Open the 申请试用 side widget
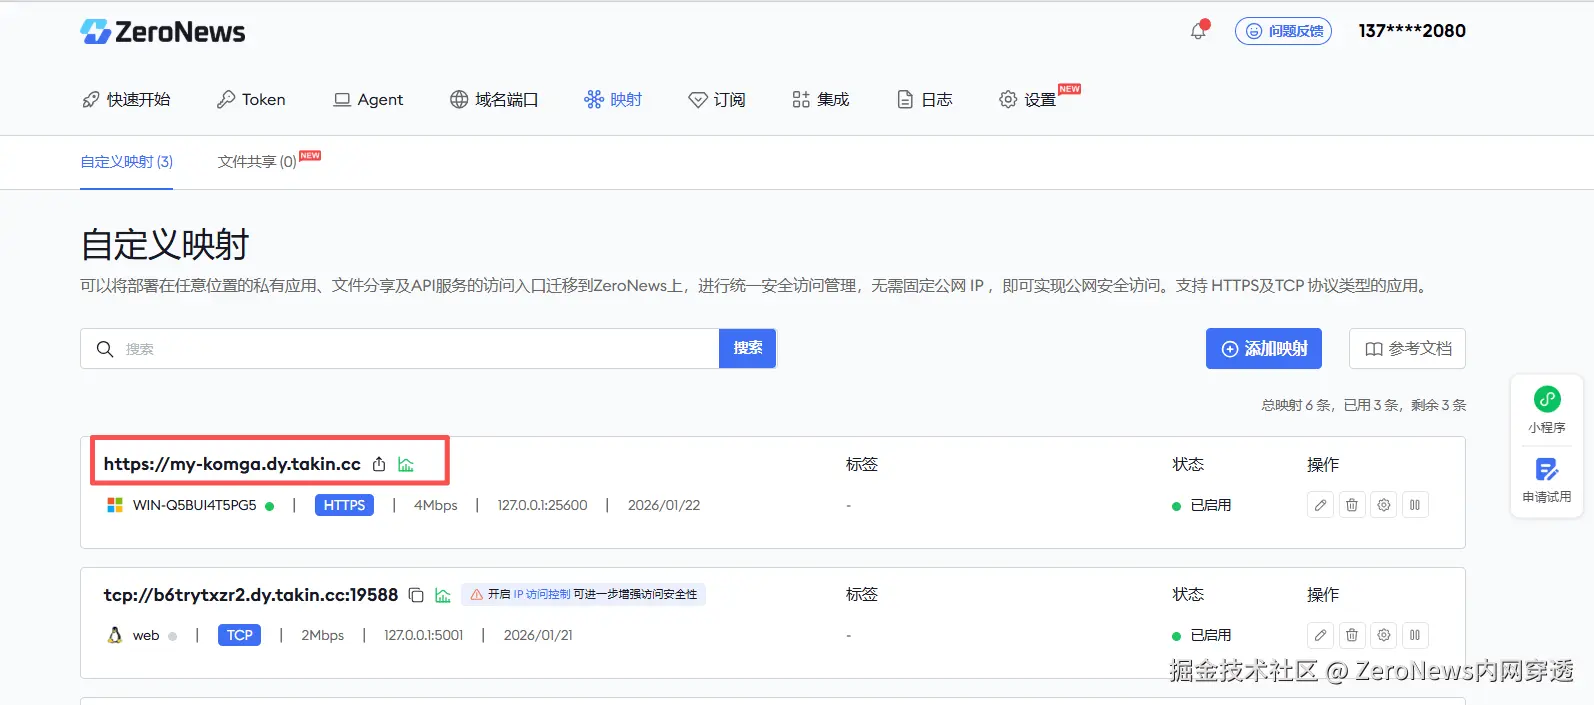 click(1547, 480)
